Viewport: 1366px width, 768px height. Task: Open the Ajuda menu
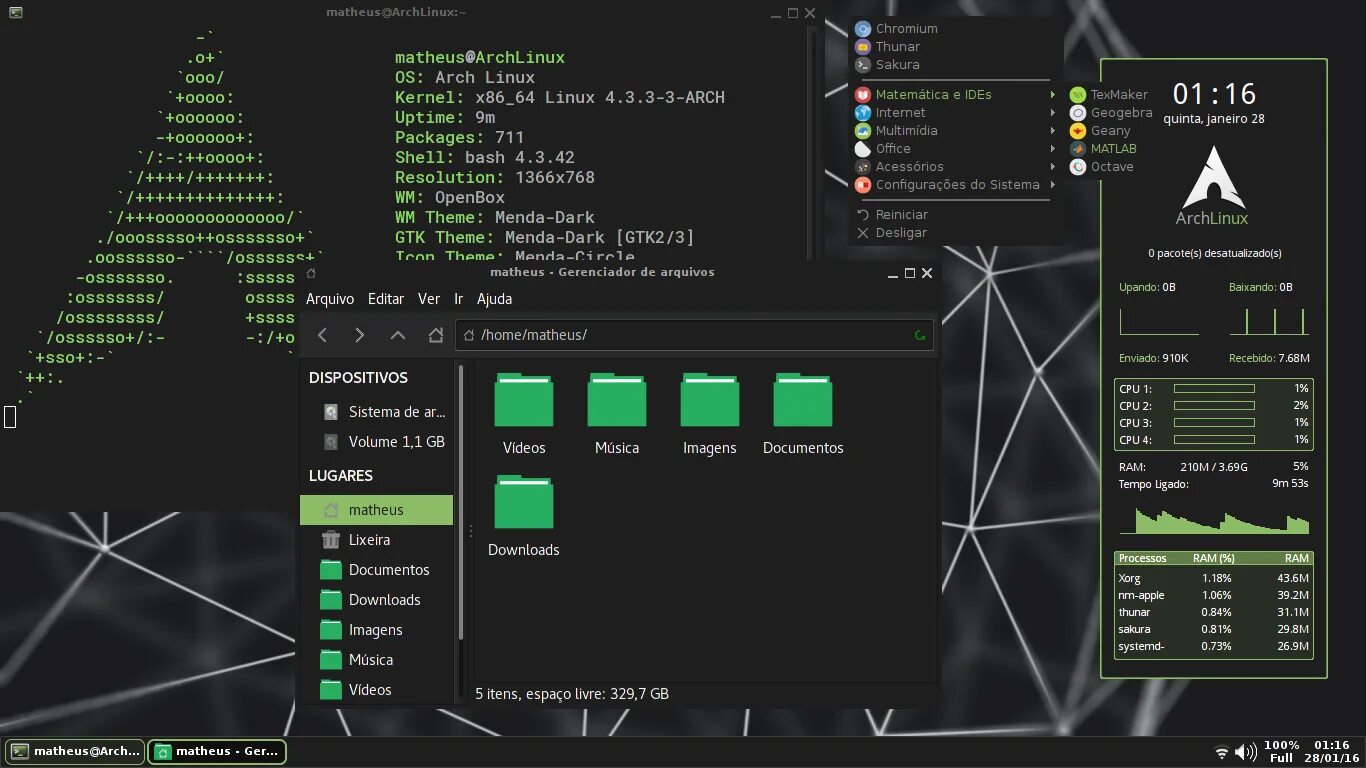(x=494, y=299)
